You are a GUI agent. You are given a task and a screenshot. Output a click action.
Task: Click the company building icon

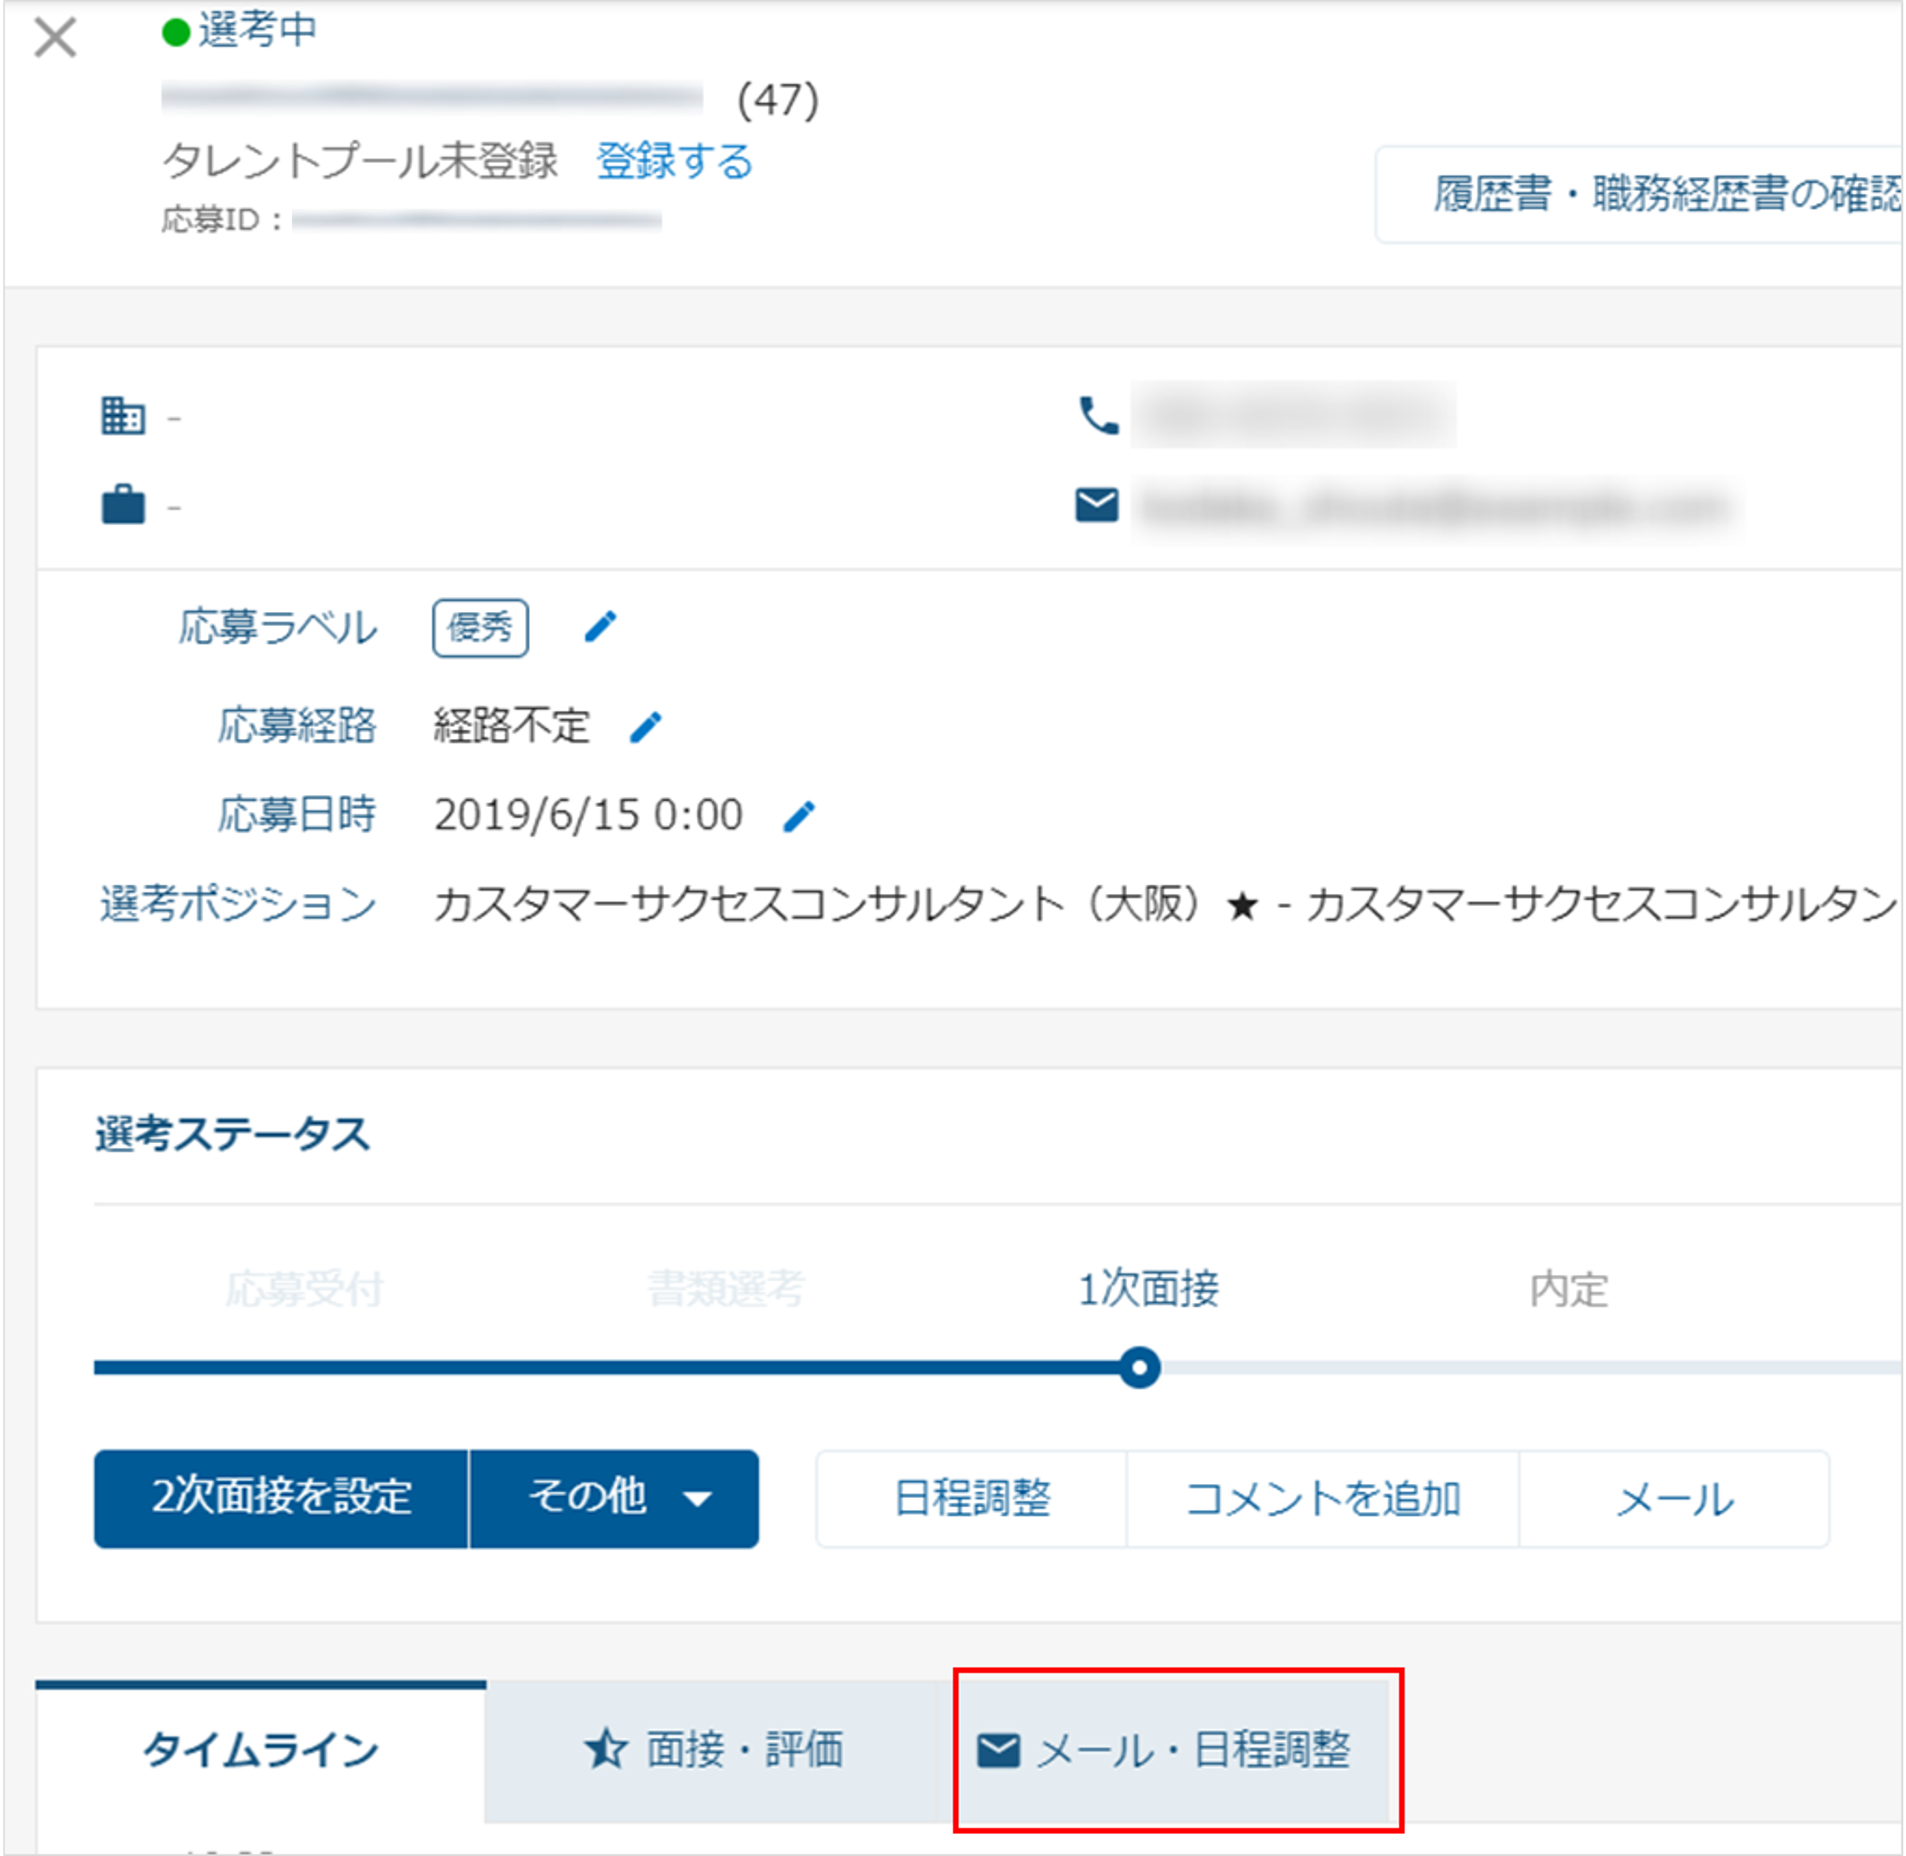[x=123, y=415]
